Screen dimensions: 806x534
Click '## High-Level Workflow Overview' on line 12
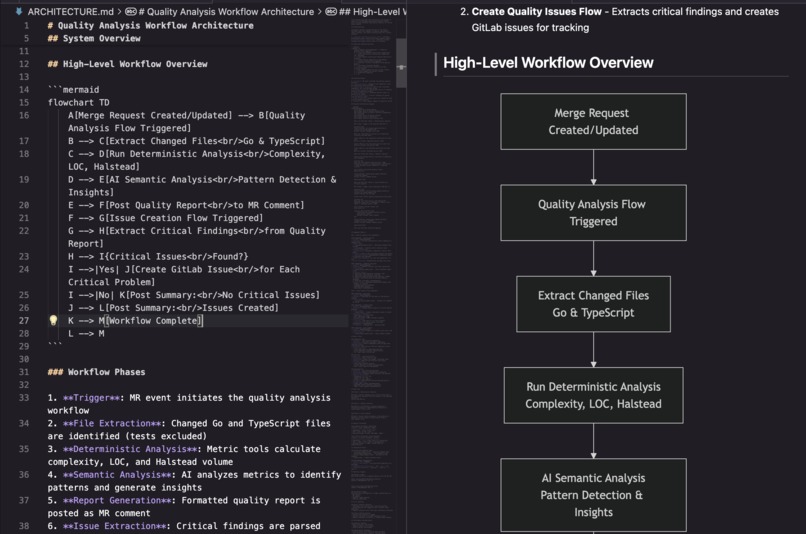point(127,64)
